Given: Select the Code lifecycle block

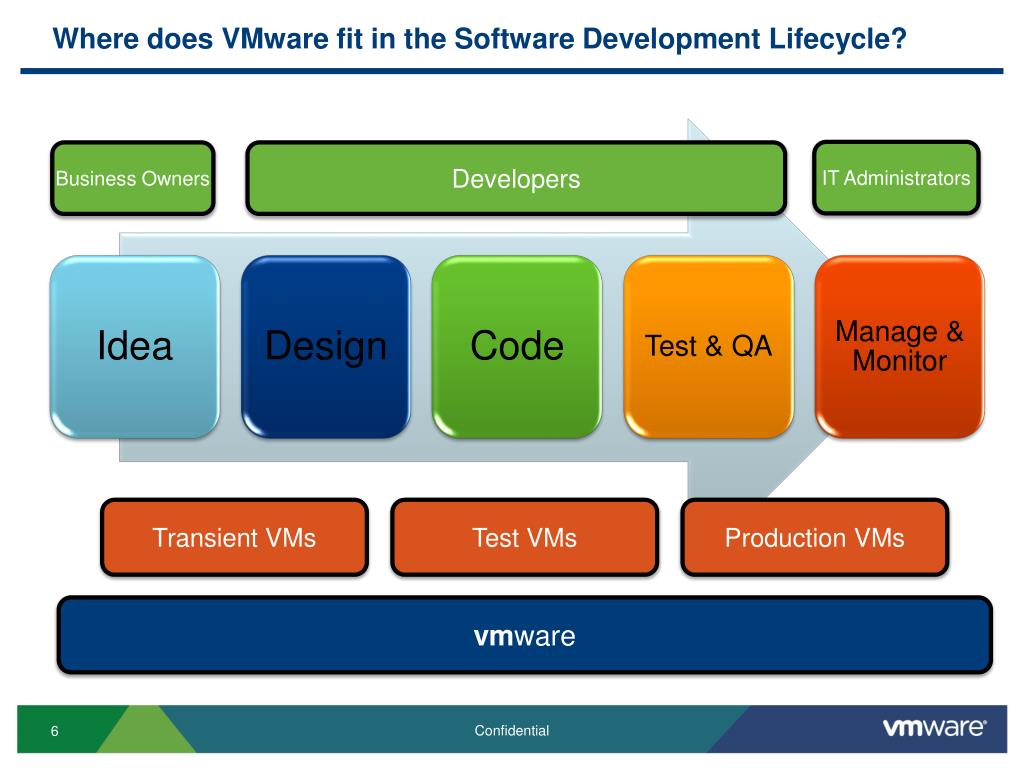Looking at the screenshot, I should (x=517, y=346).
